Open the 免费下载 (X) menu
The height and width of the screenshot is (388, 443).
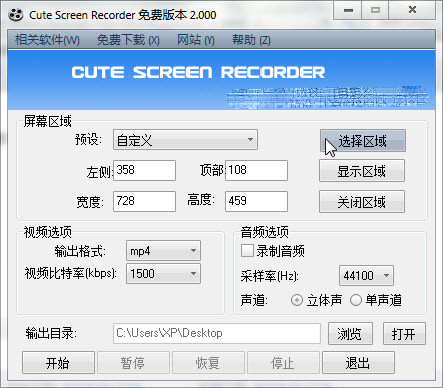(x=128, y=40)
